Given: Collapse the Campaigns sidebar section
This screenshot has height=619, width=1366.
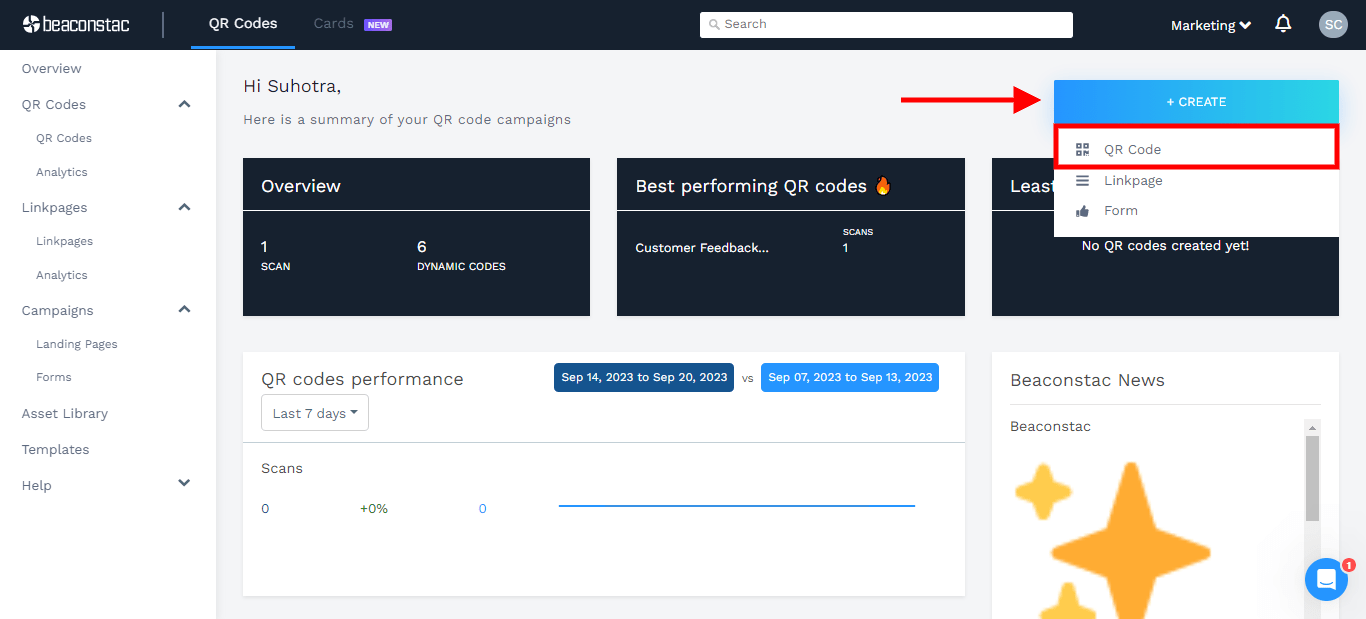Looking at the screenshot, I should (x=184, y=310).
